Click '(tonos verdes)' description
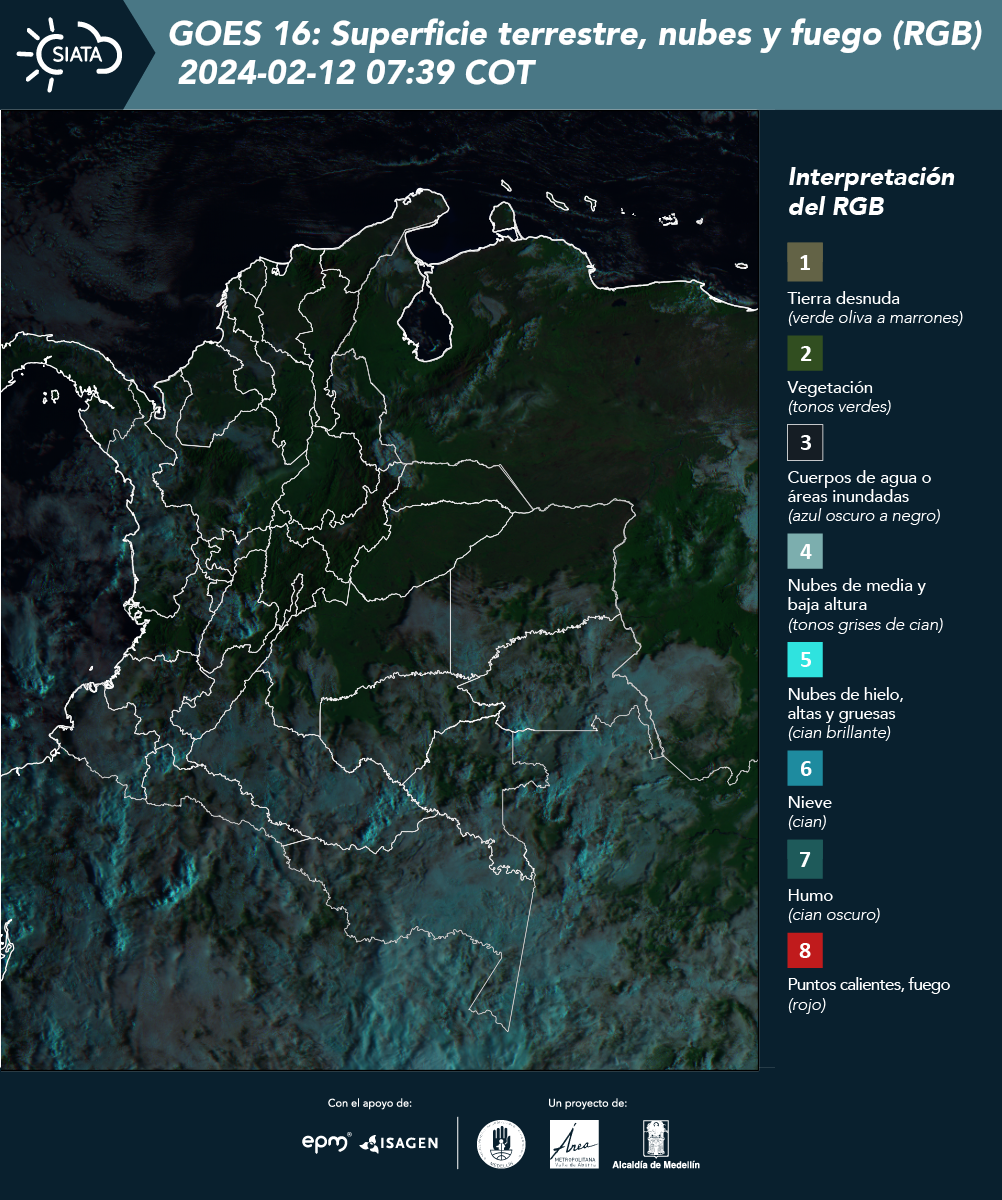The height and width of the screenshot is (1200, 1002). [x=839, y=407]
